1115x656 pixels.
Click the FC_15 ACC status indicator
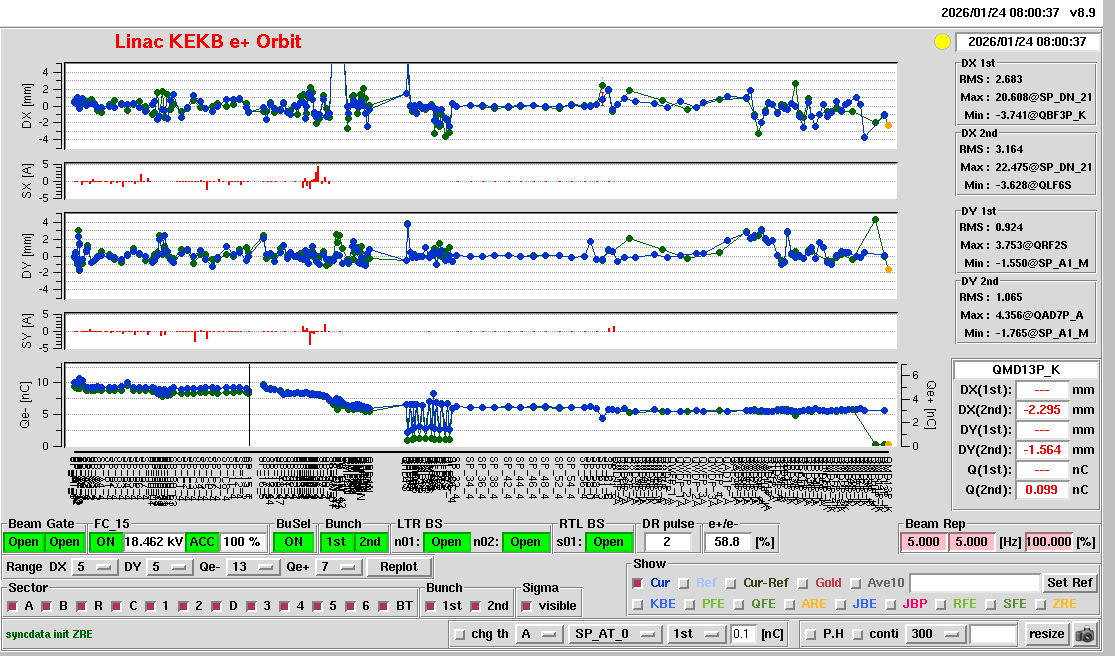(x=202, y=542)
